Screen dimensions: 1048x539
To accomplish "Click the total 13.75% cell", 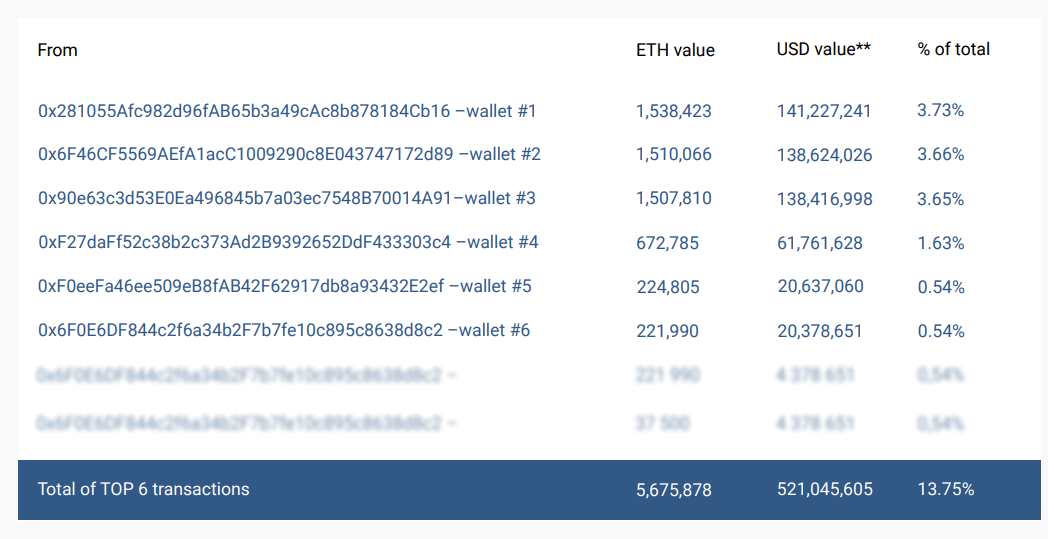I will pyautogui.click(x=946, y=490).
